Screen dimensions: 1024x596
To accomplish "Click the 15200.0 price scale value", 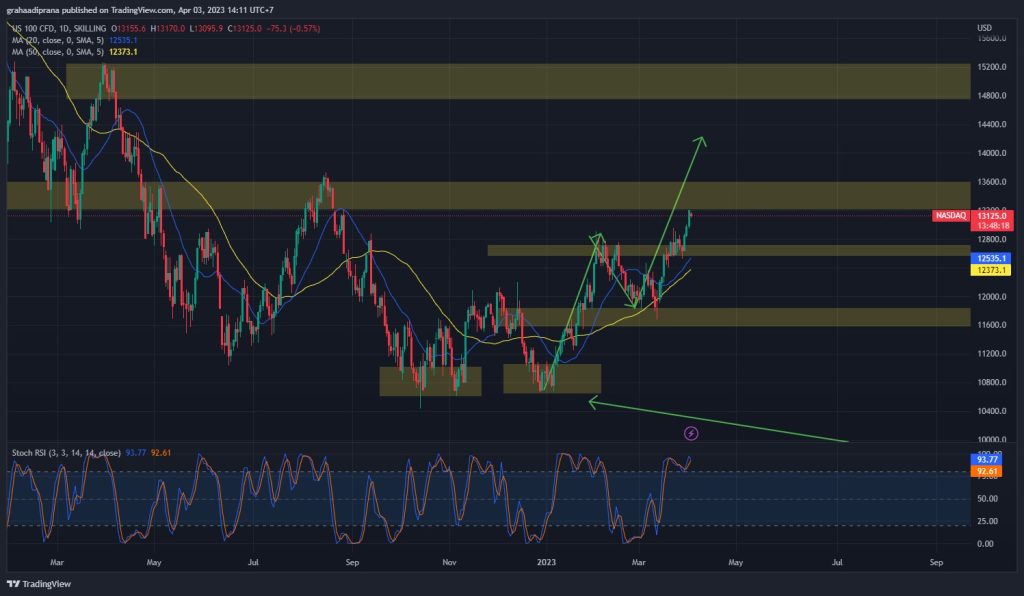I will pyautogui.click(x=991, y=67).
